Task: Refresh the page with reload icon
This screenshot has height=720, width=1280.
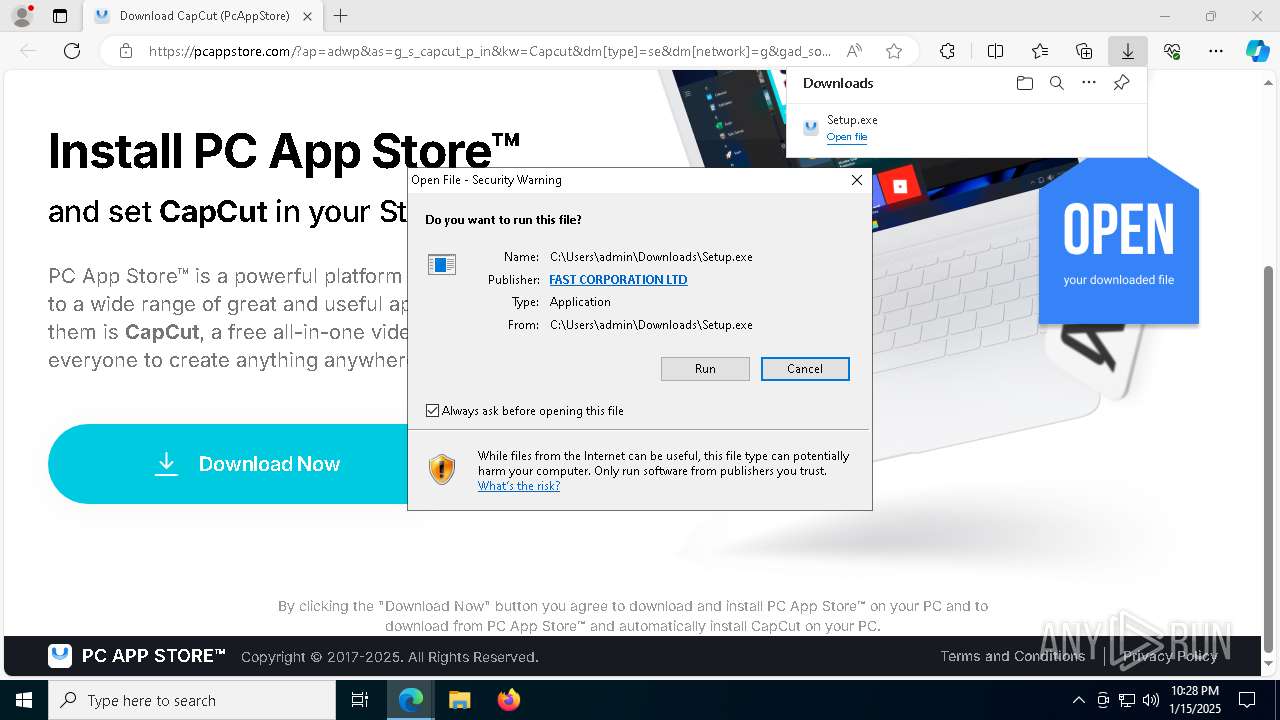Action: pos(72,51)
